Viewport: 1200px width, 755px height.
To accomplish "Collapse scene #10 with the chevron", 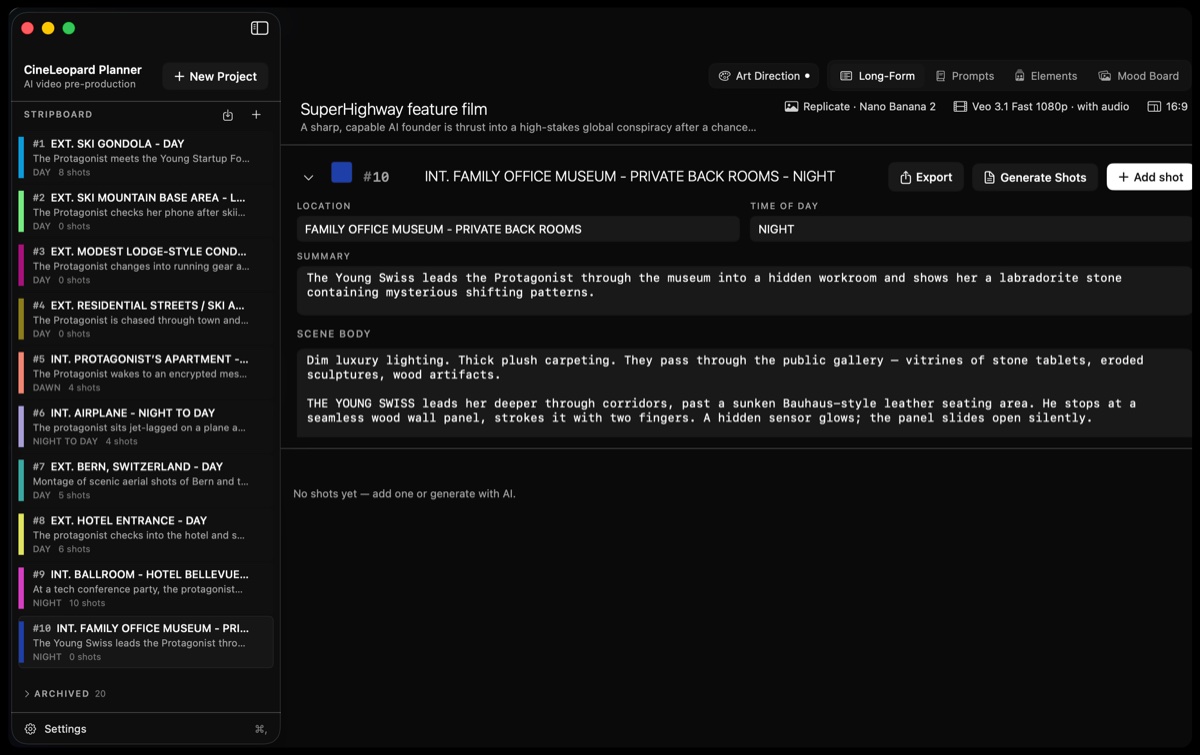I will coord(308,177).
